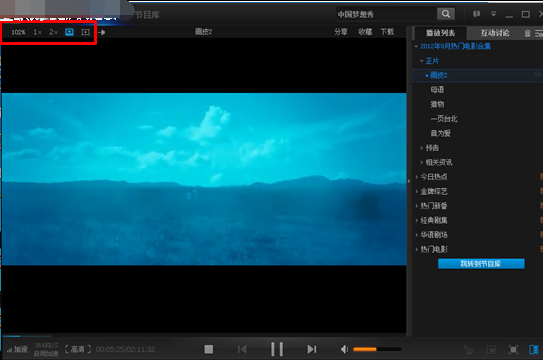Expand the 今日热点 category
Viewport: 543px width, 360px height.
click(x=417, y=177)
